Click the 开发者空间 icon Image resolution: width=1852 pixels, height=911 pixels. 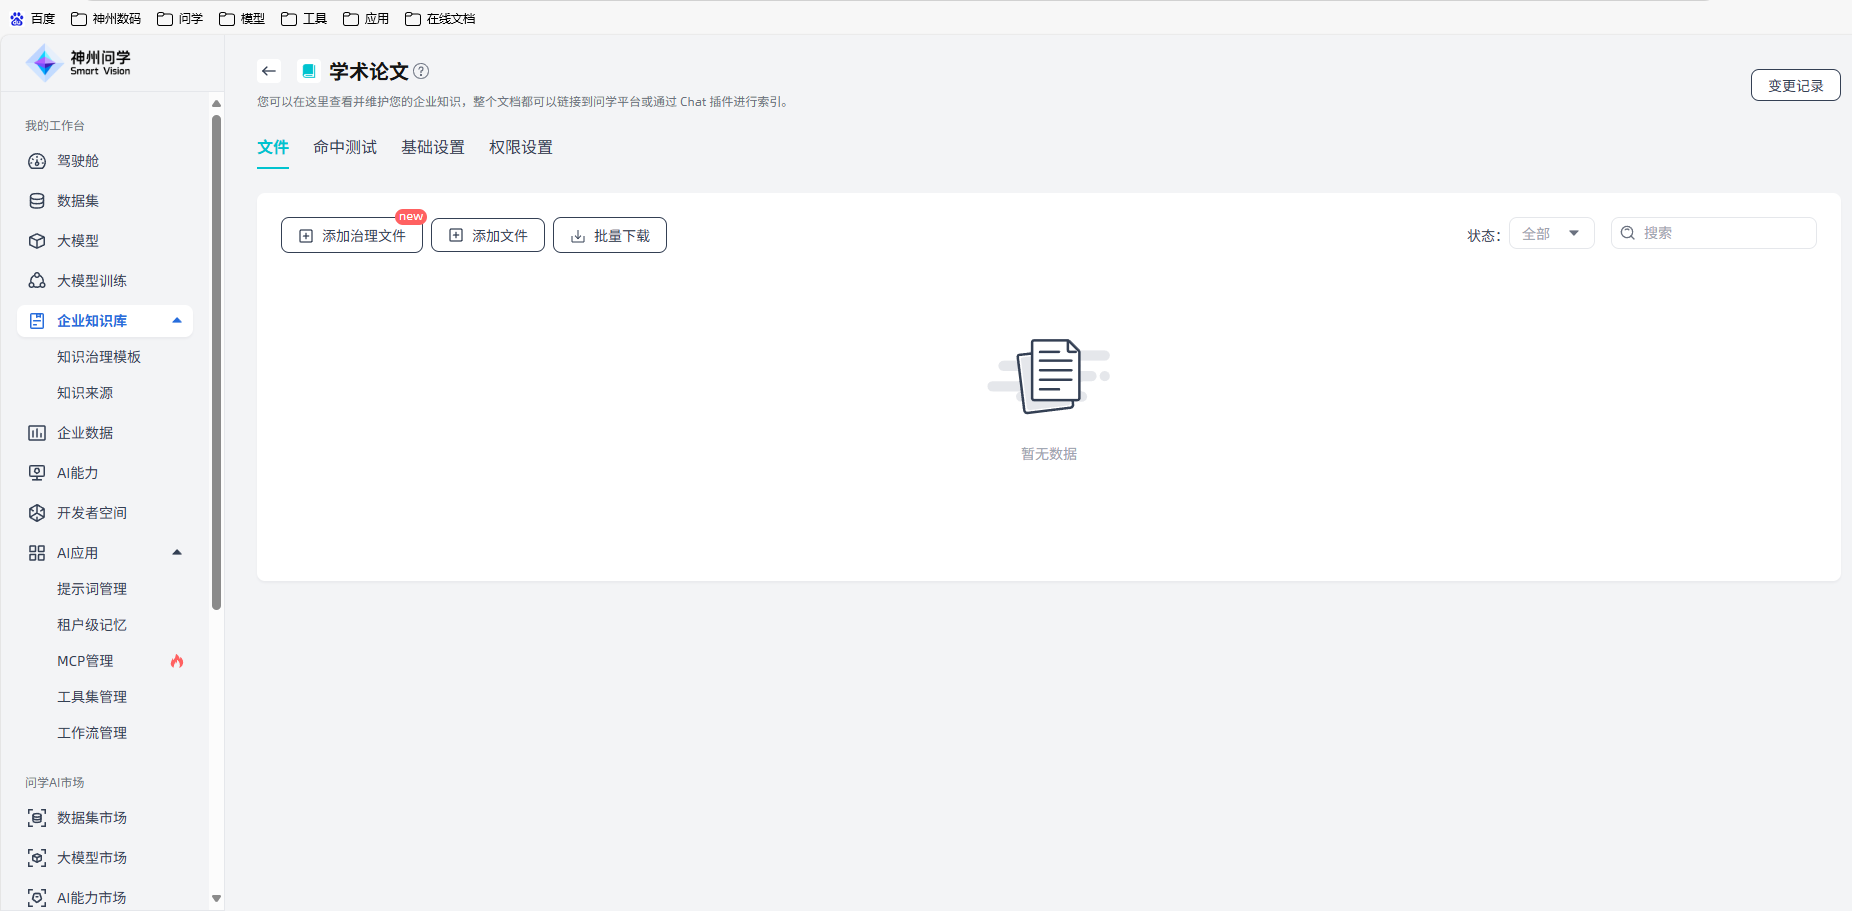[37, 513]
